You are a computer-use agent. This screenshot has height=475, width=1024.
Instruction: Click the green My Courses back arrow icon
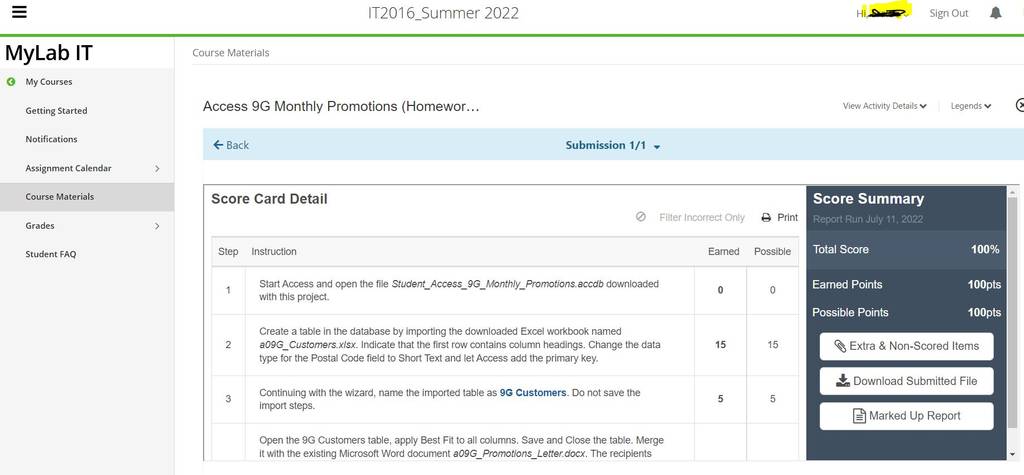[10, 82]
